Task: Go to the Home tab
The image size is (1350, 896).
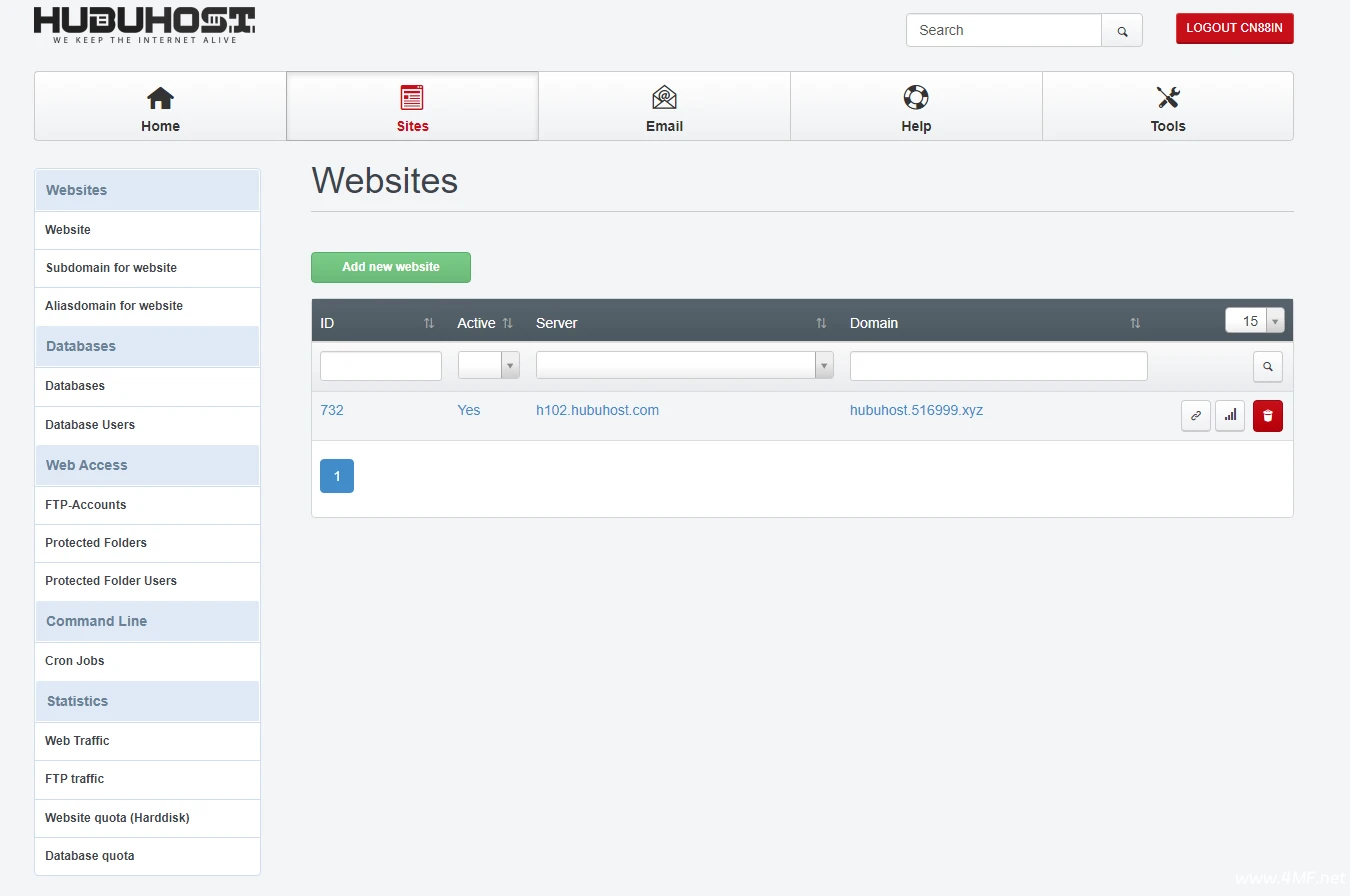Action: click(160, 106)
